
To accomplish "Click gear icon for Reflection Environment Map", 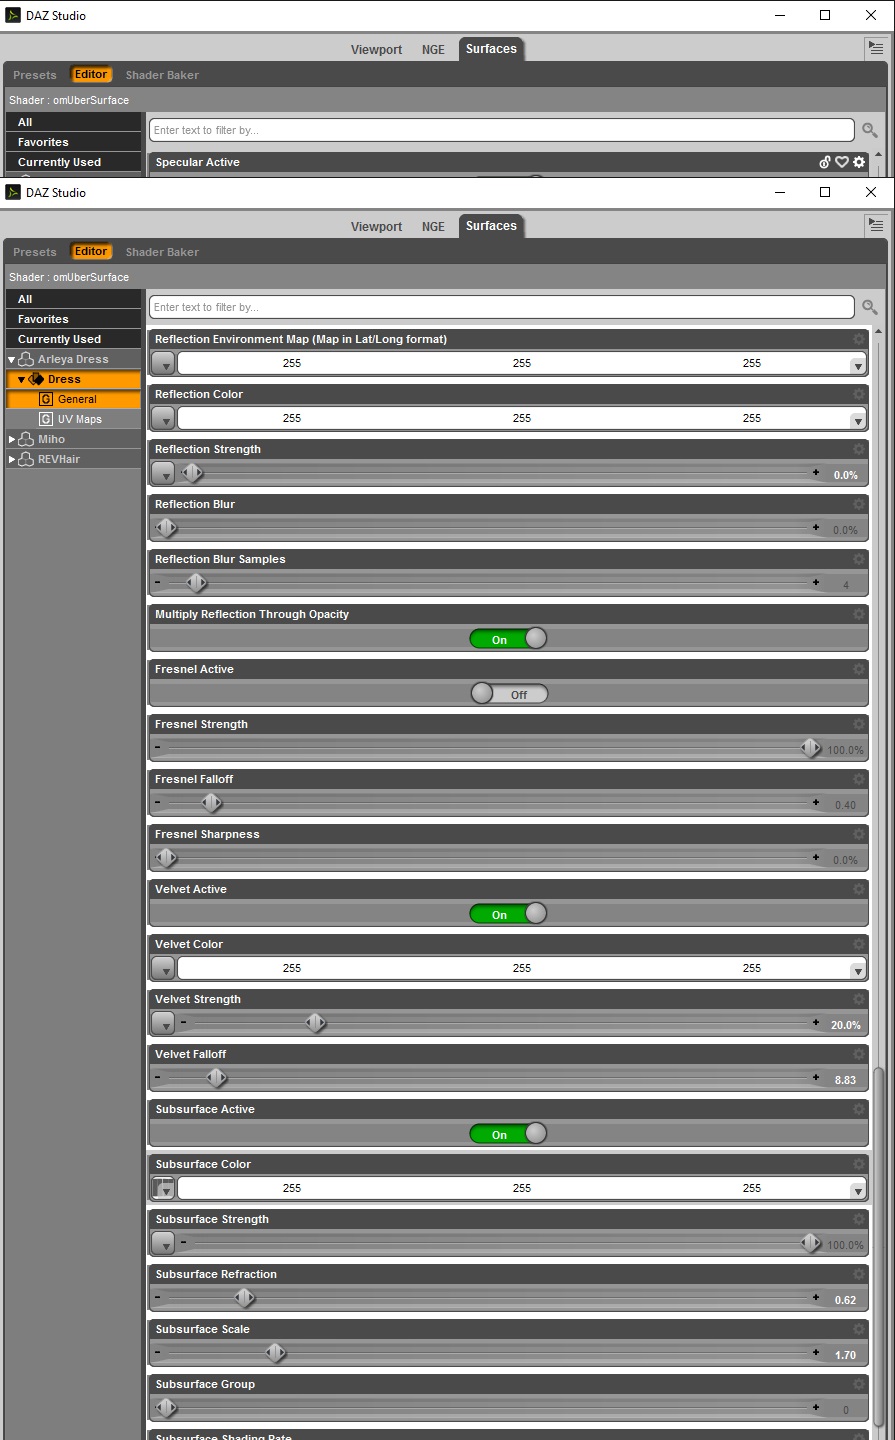I will pyautogui.click(x=858, y=339).
